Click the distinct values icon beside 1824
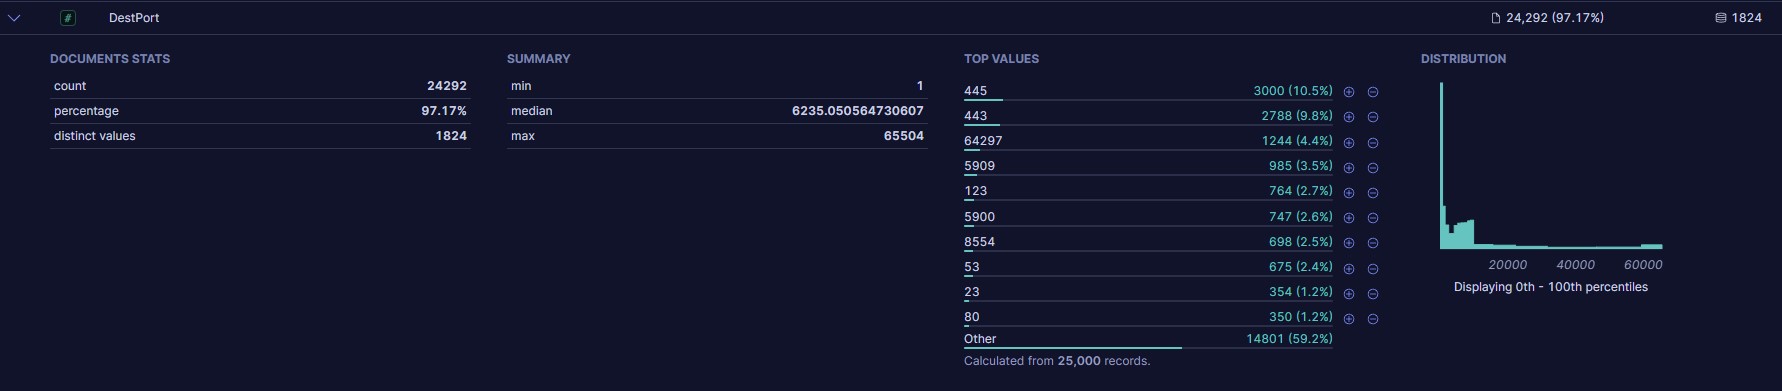The image size is (1782, 391). point(1721,18)
